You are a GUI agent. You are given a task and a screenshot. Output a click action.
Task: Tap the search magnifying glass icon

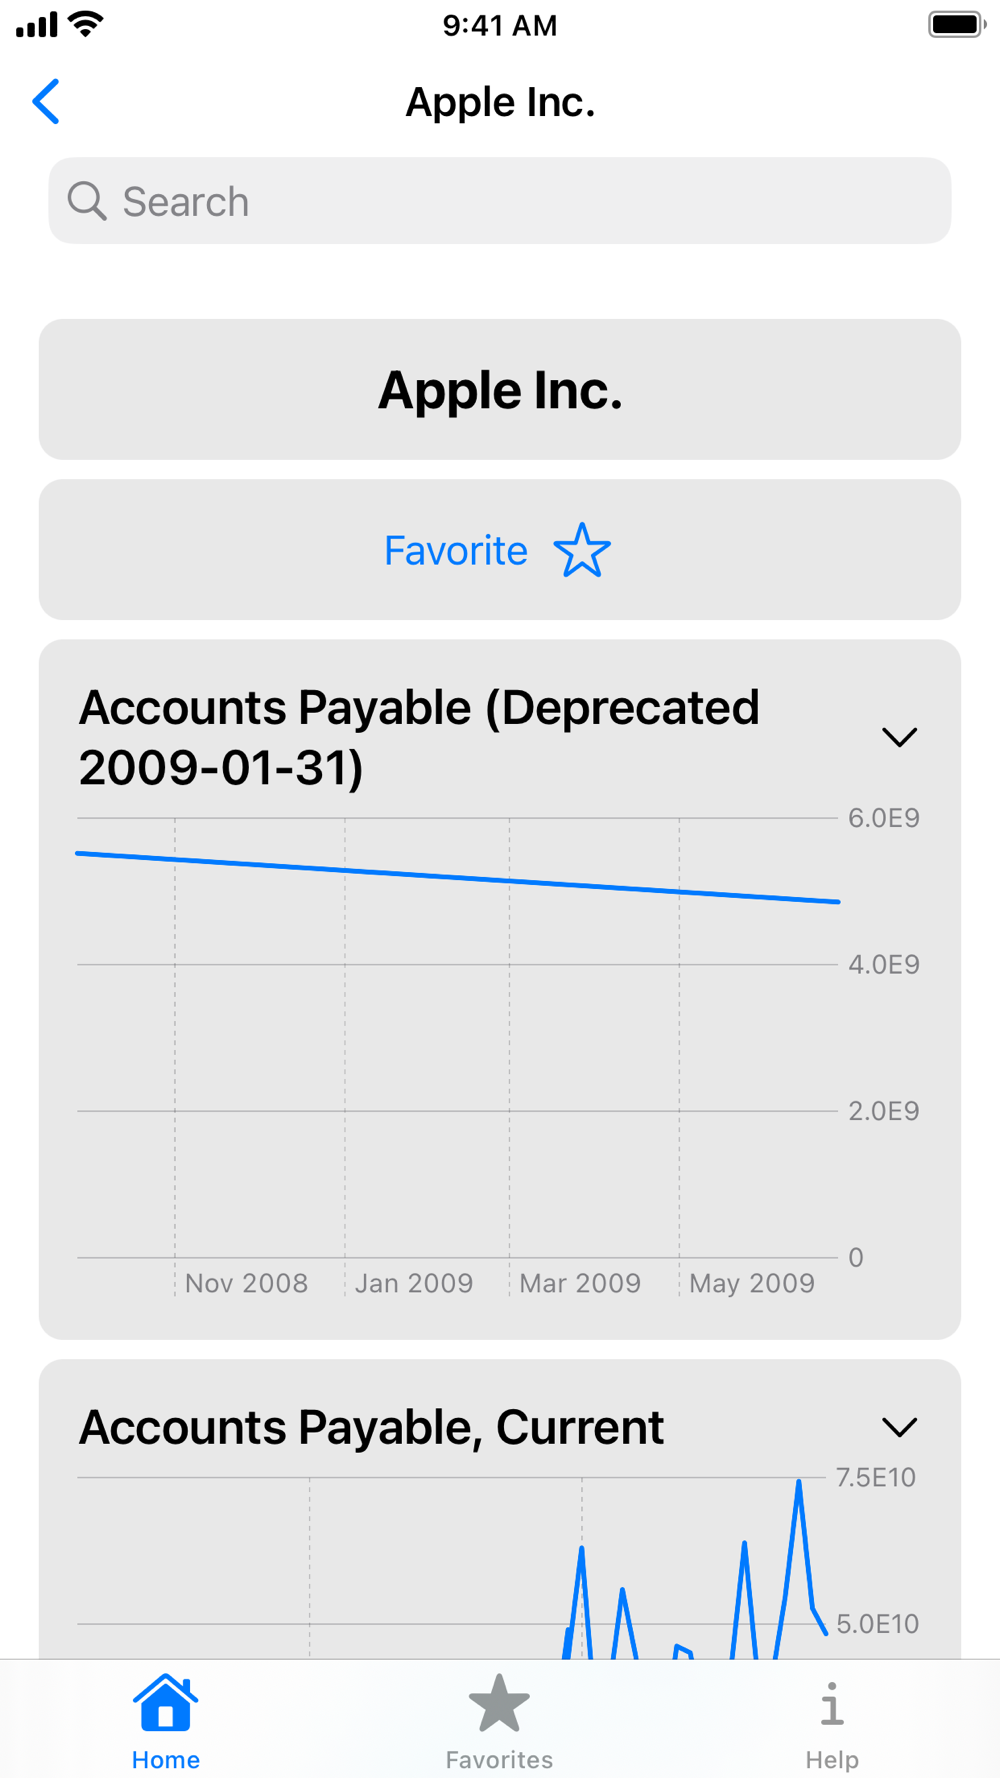tap(87, 201)
